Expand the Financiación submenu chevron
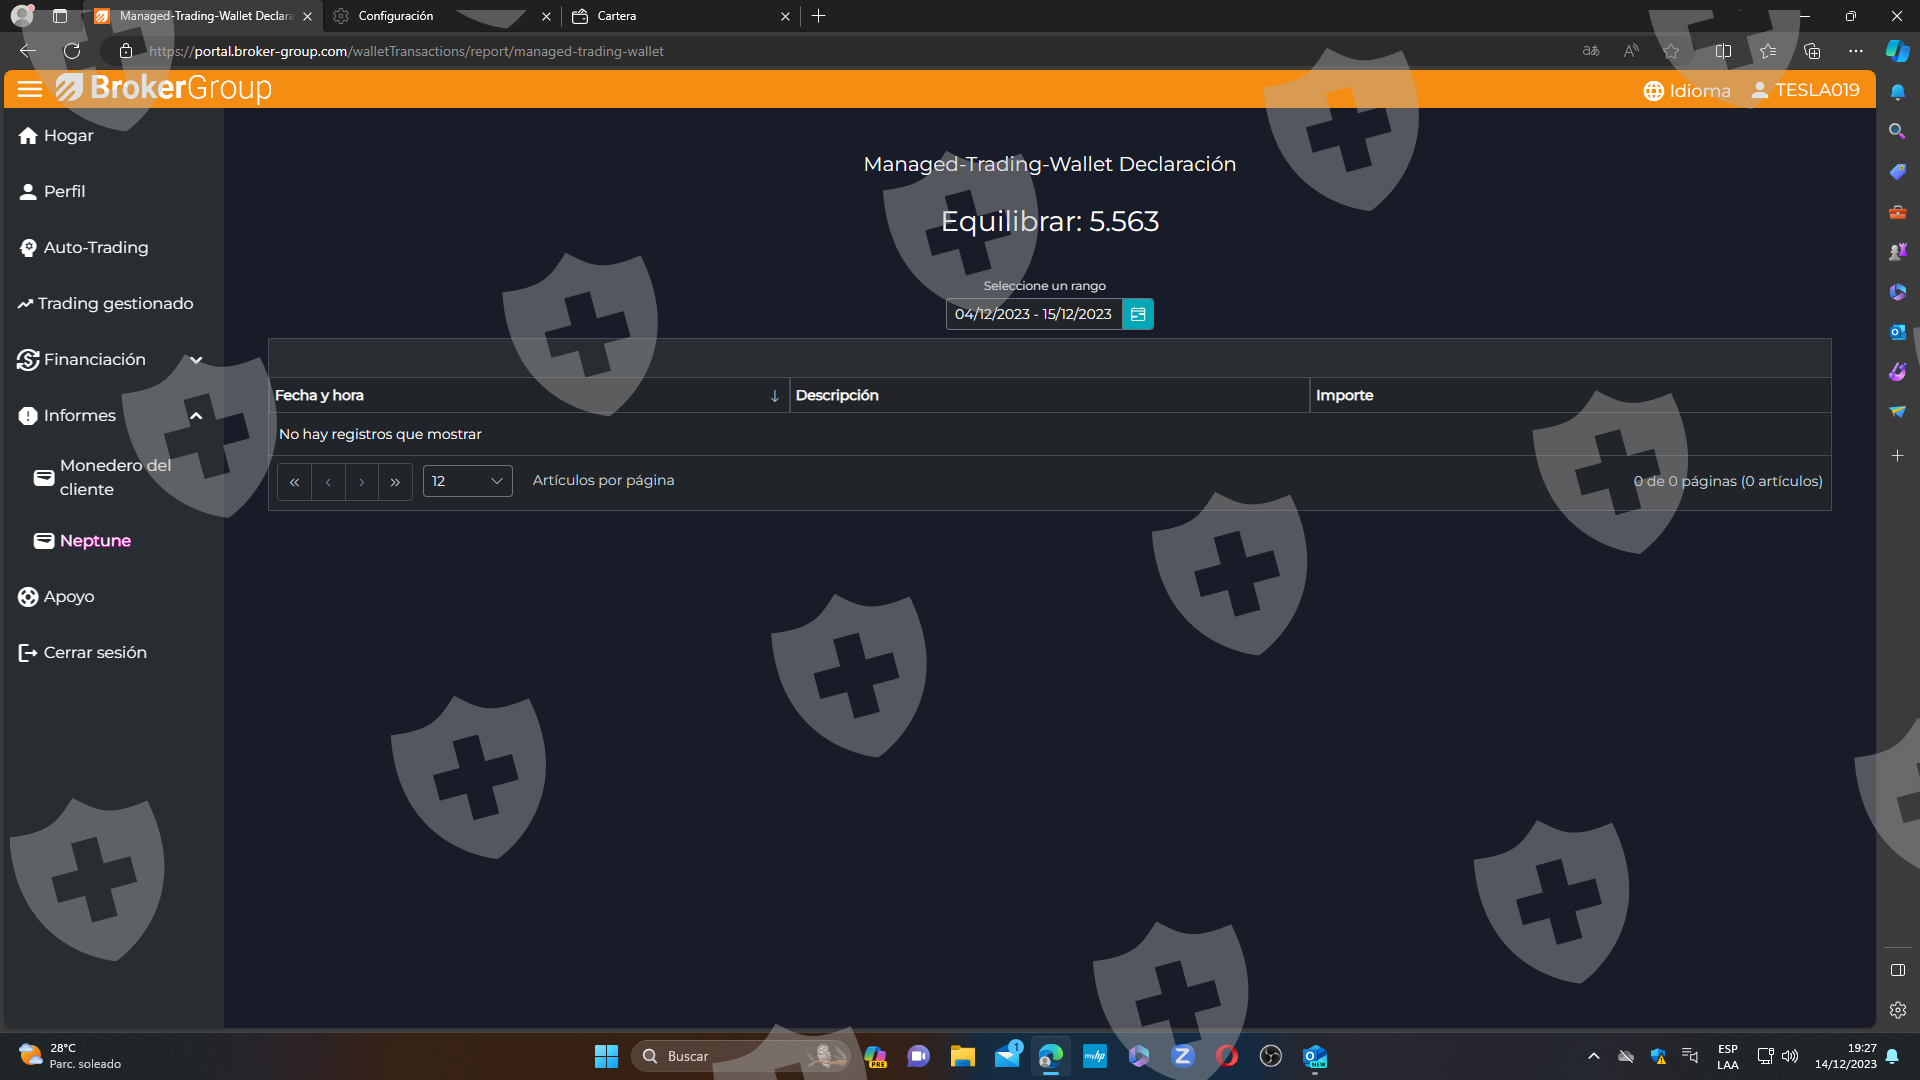The width and height of the screenshot is (1920, 1080). 196,360
